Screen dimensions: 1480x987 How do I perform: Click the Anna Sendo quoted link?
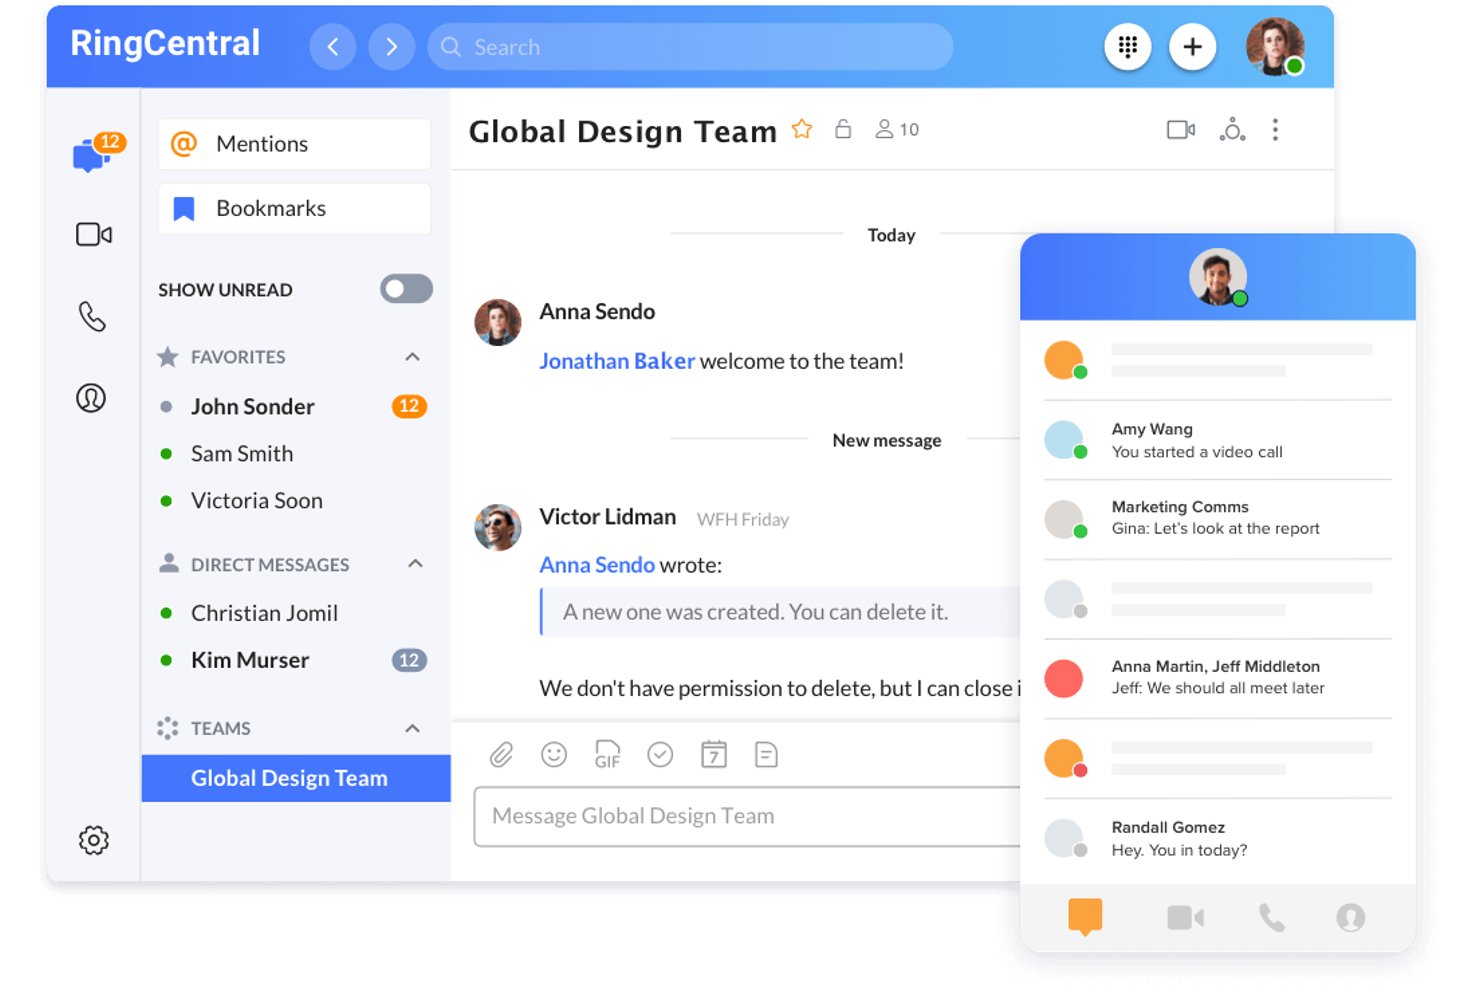click(597, 565)
